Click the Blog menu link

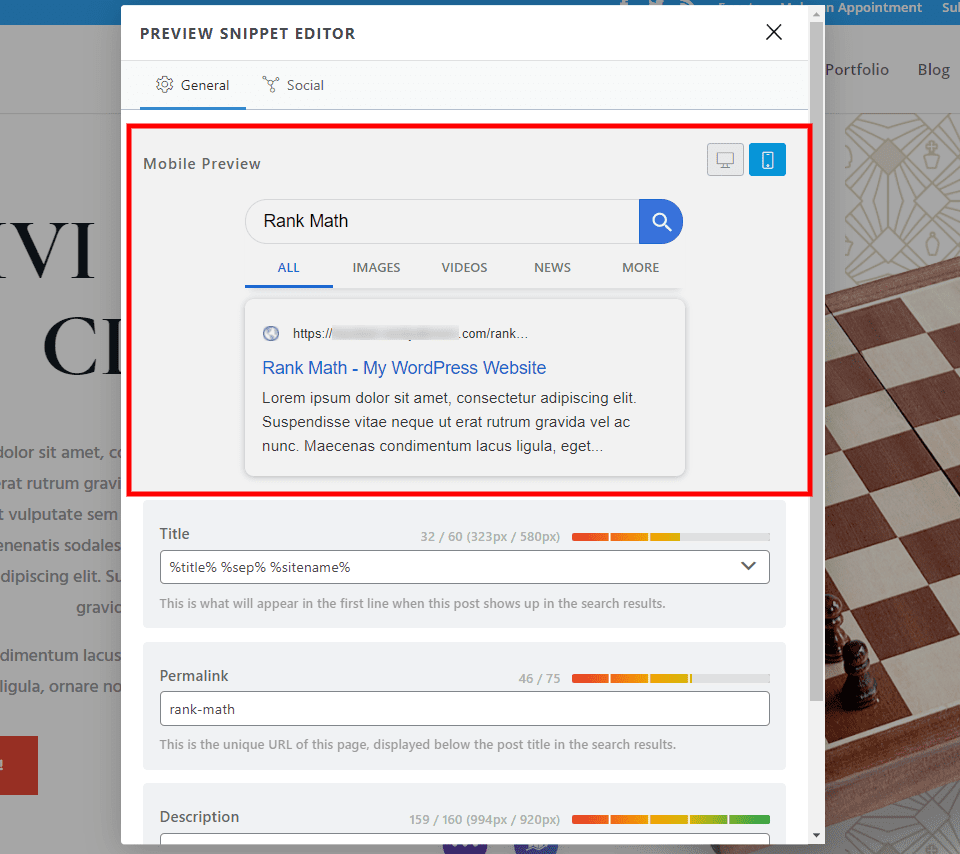point(932,69)
